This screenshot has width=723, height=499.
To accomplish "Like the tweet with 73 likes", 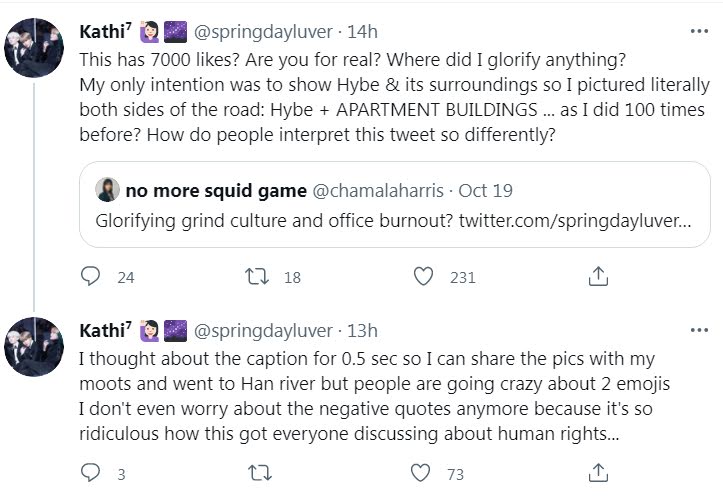I will pyautogui.click(x=424, y=472).
